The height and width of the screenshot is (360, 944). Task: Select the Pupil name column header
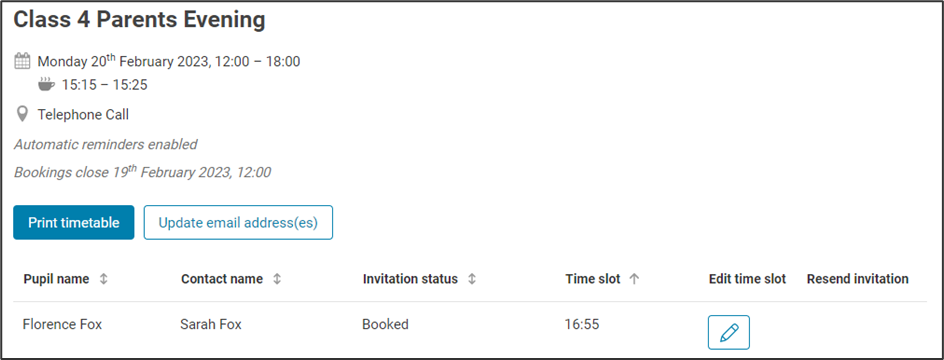pyautogui.click(x=56, y=279)
